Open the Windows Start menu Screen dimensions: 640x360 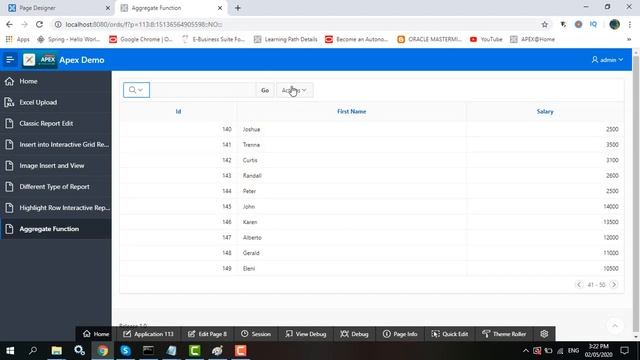(x=10, y=351)
